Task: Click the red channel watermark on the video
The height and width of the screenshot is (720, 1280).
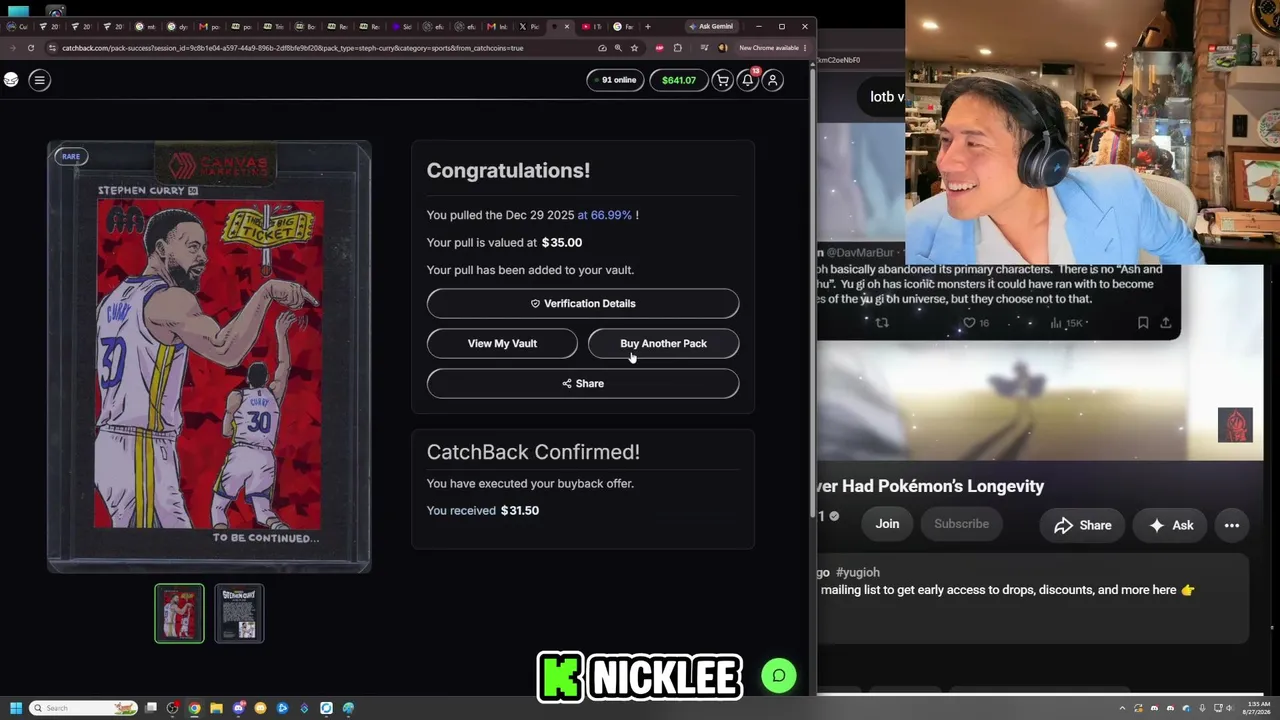Action: pos(1235,425)
